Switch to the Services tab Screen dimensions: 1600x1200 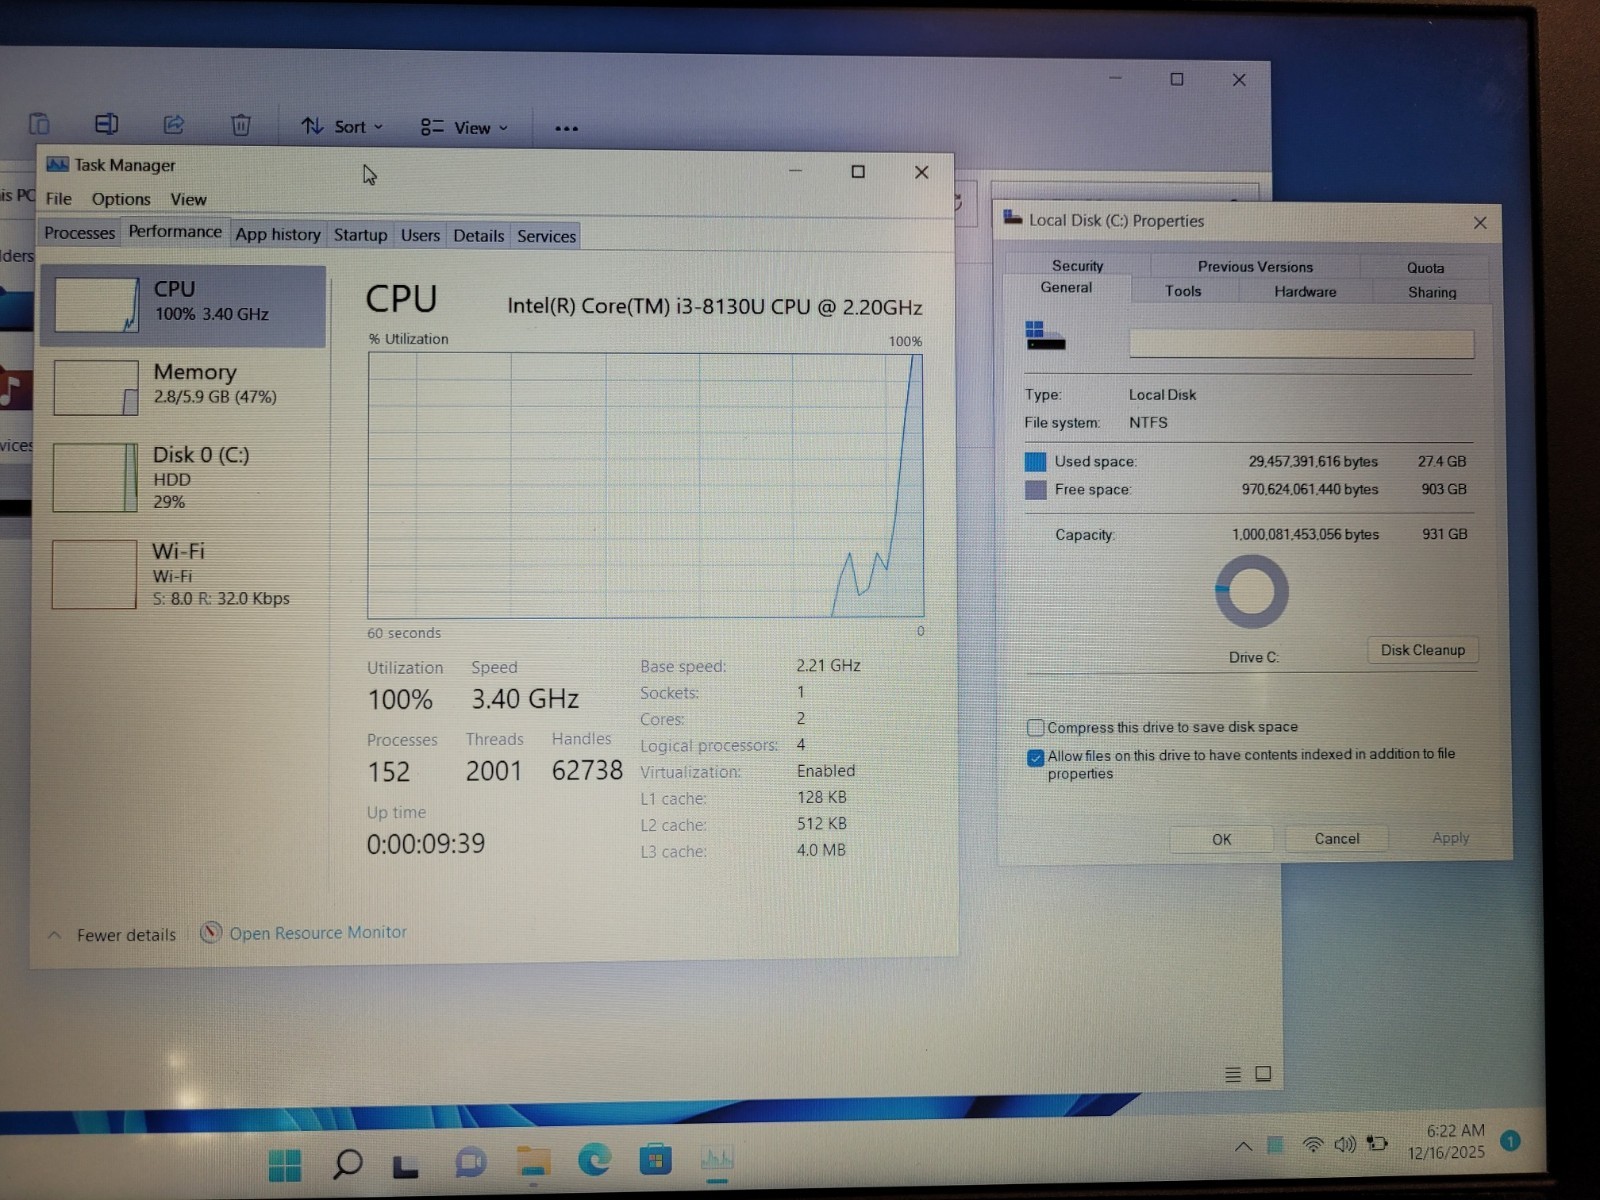(x=546, y=236)
